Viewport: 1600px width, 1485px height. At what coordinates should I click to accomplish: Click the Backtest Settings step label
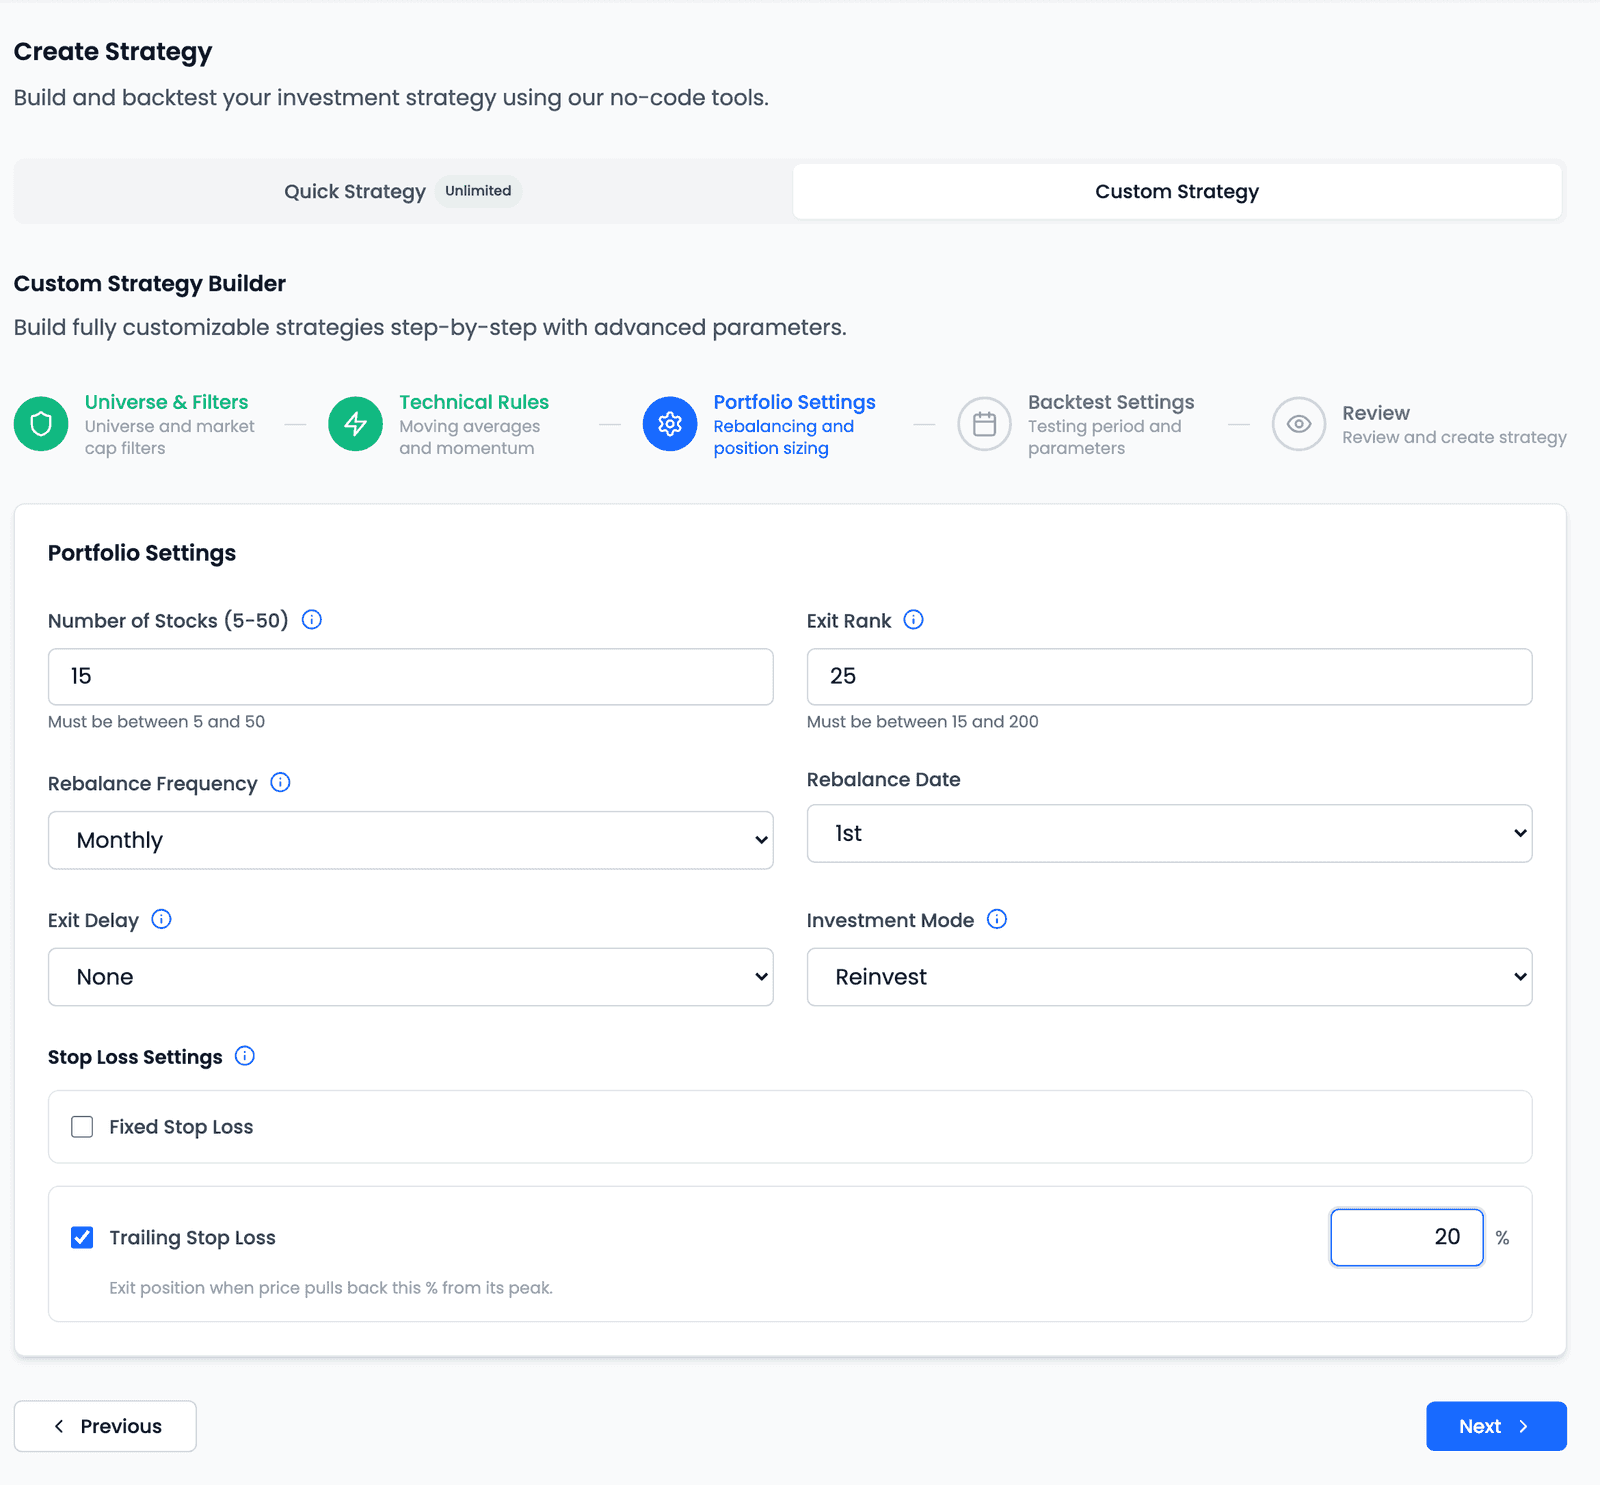[x=1111, y=402]
